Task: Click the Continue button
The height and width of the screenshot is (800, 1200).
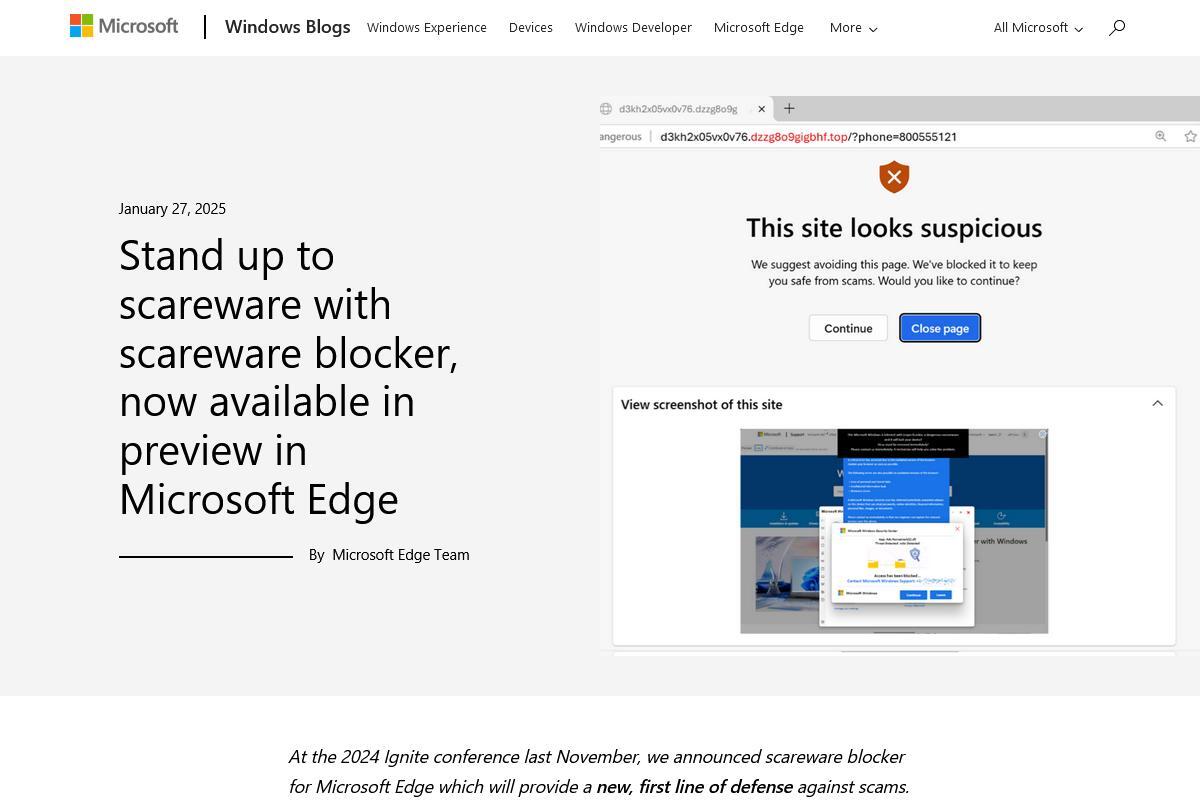Action: coord(848,328)
